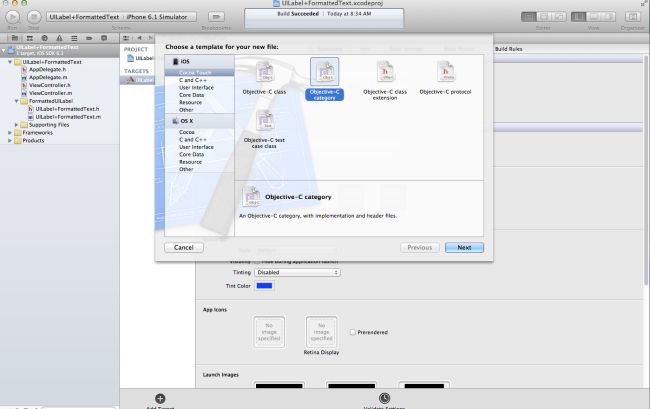Viewport: 650px width, 409px height.
Task: Select the Standard editor button
Action: click(529, 17)
